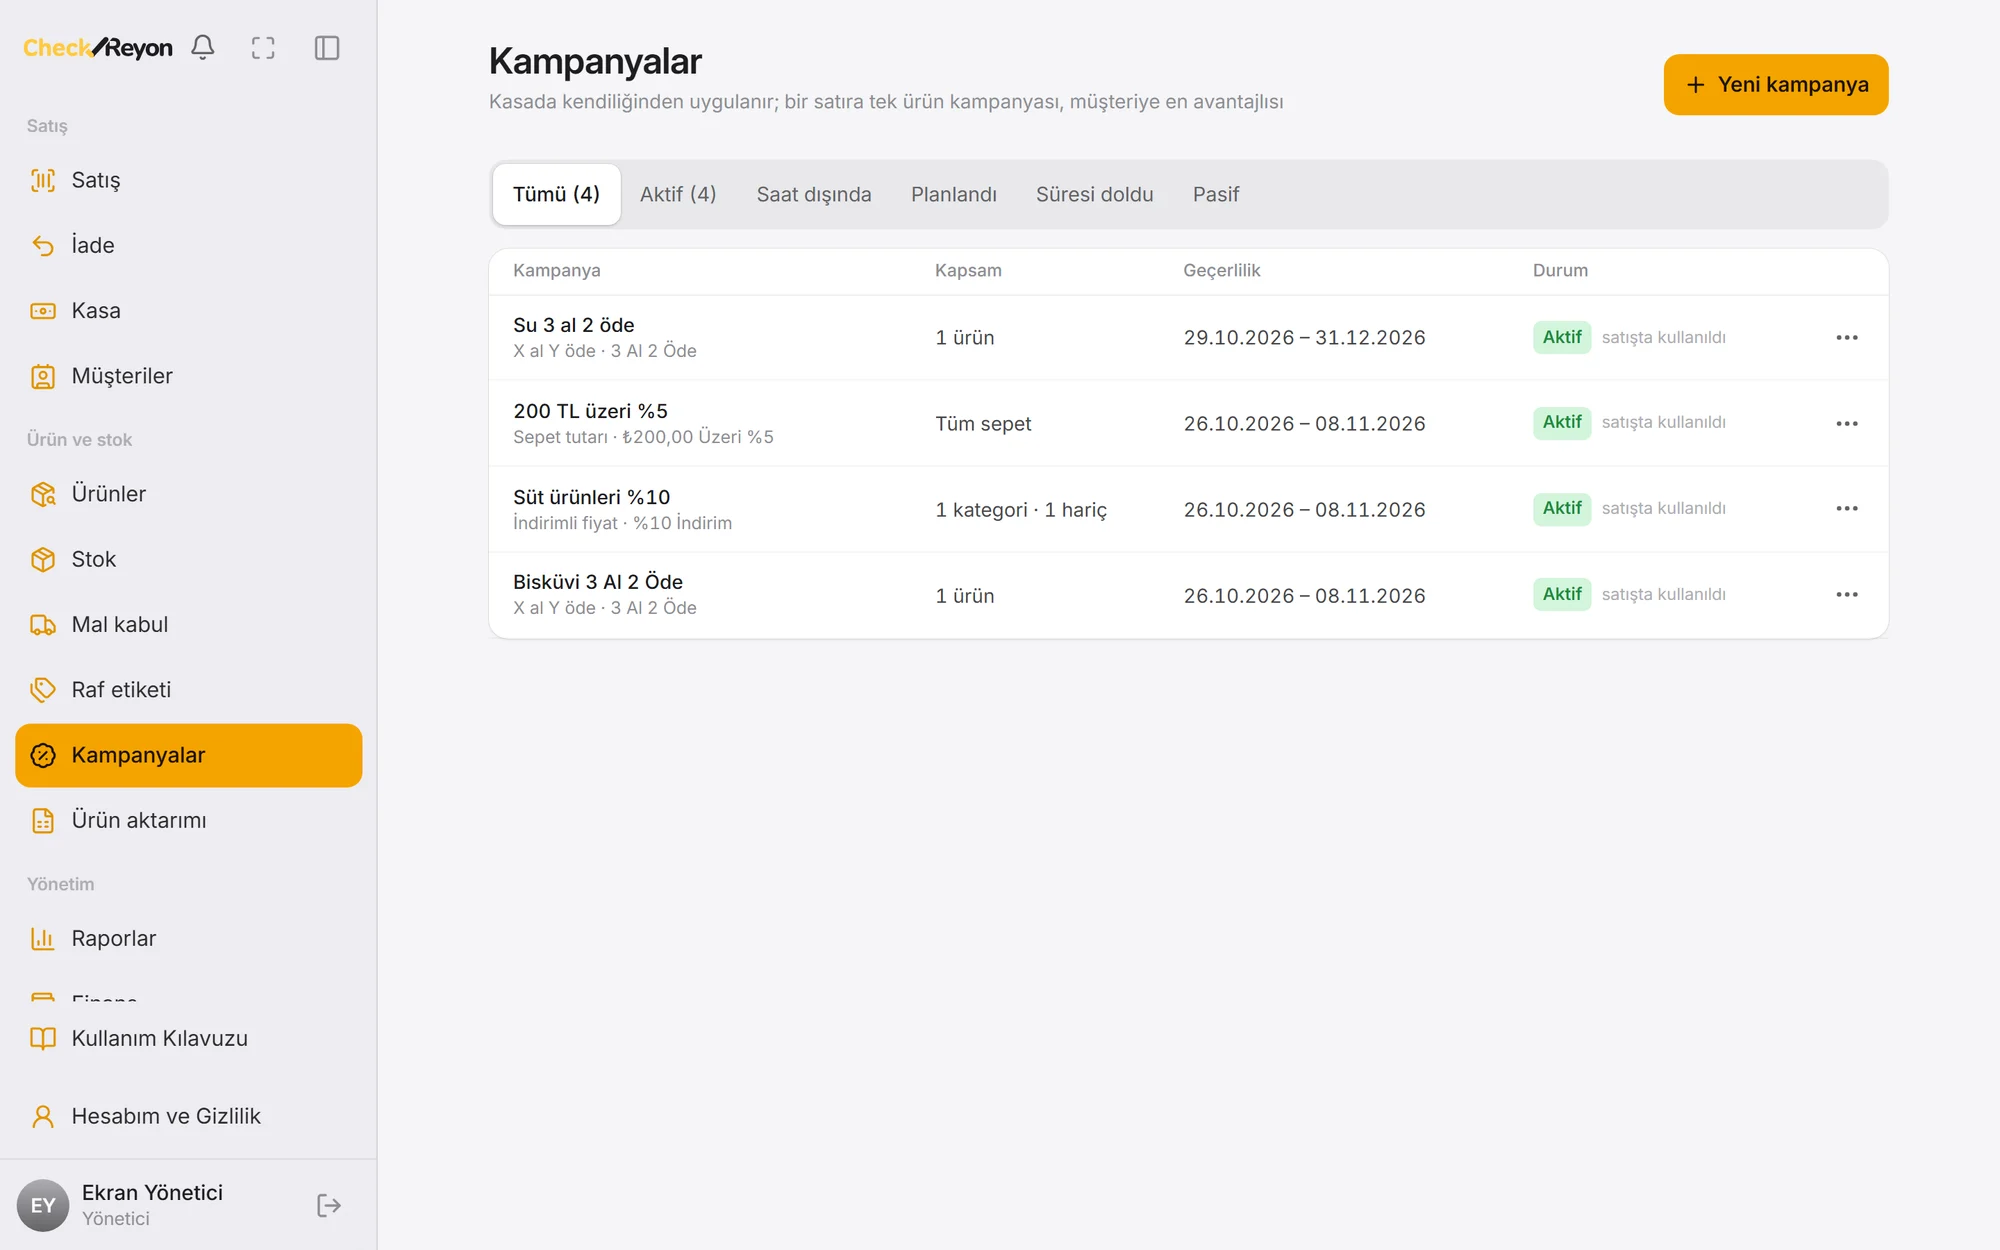Switch to the Saat dışında tab

814,194
